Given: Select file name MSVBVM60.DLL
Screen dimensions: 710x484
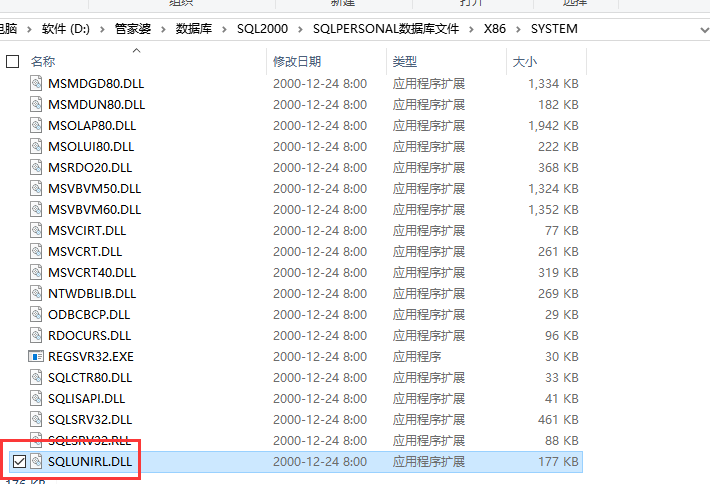Looking at the screenshot, I should pos(95,210).
